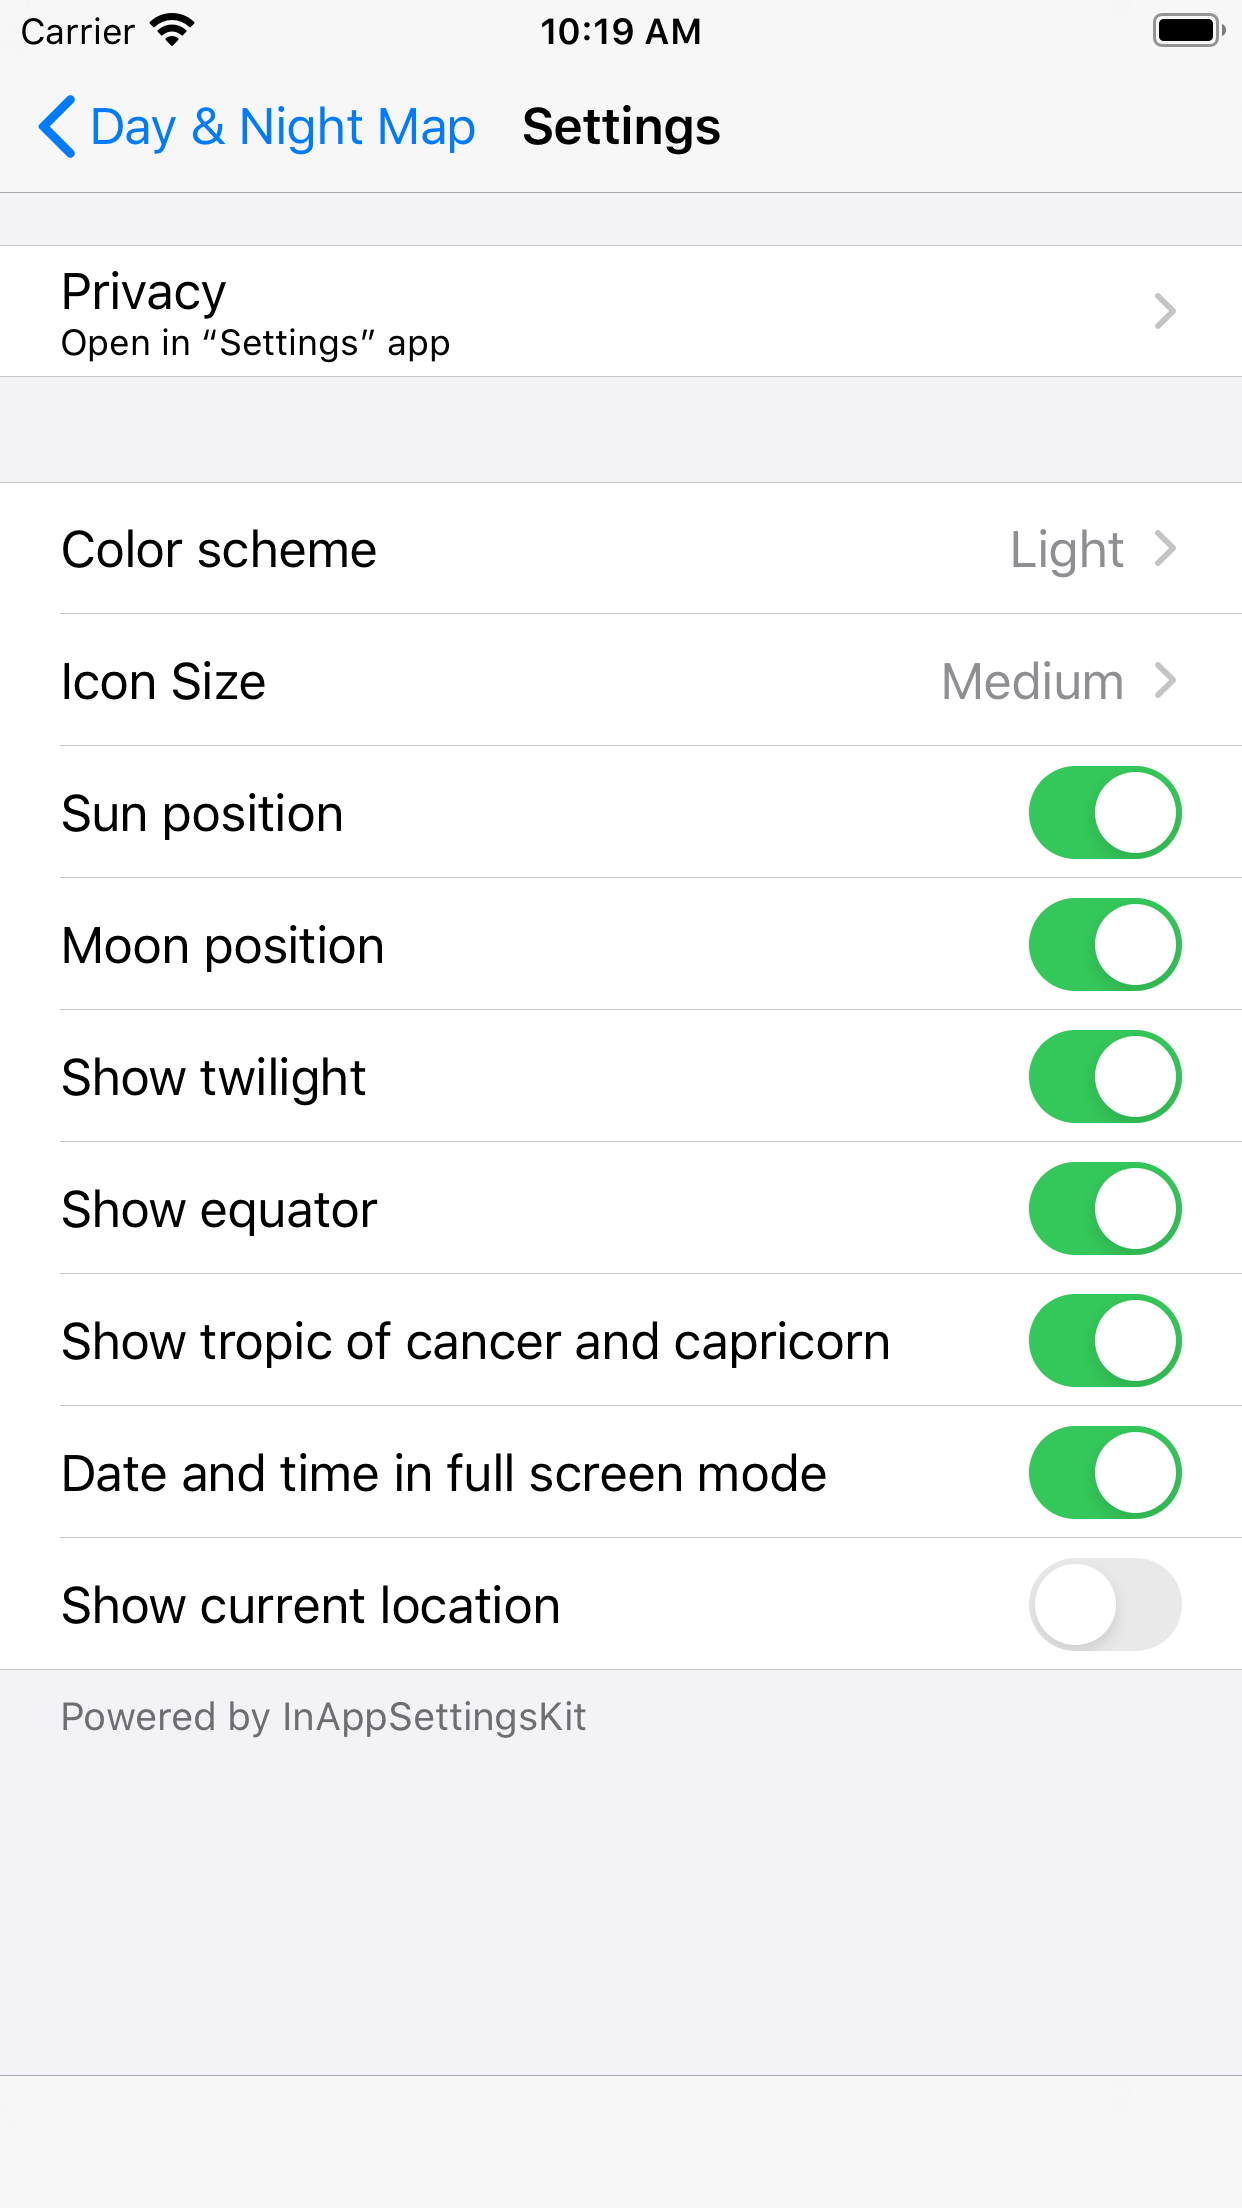
Task: Click the Privacy row disclosure chevron
Action: point(1164,311)
